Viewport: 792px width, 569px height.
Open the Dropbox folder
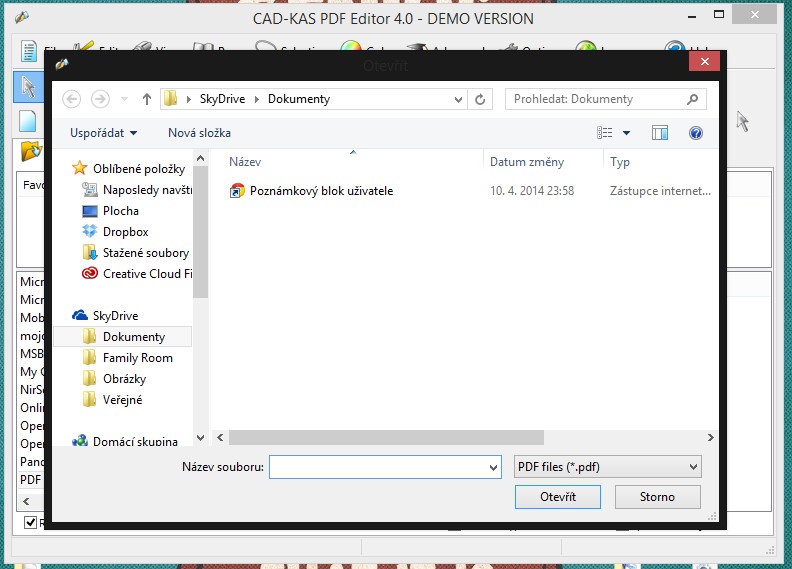tap(126, 232)
